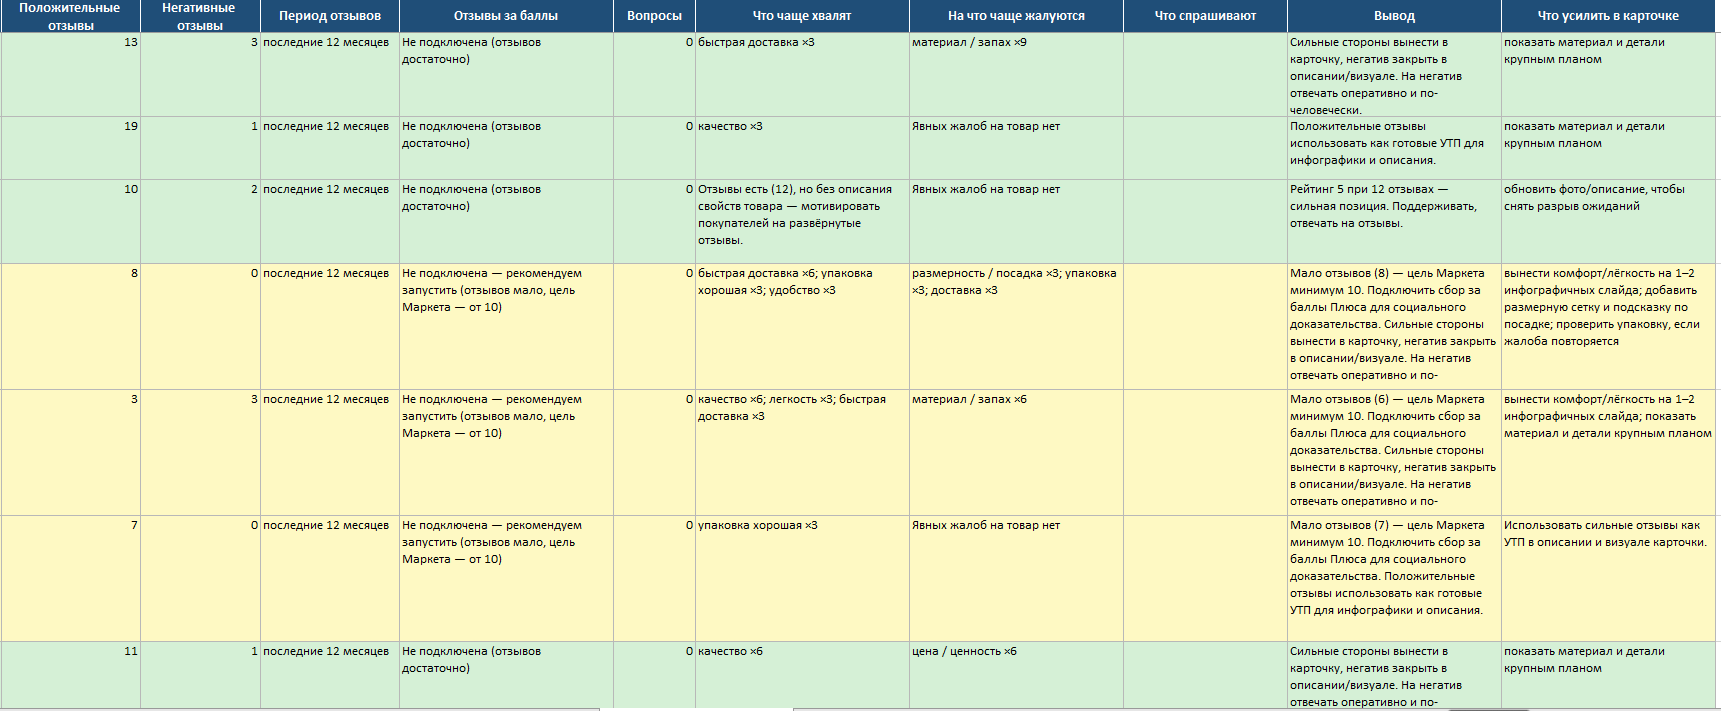Click the 'Отзывы за баллы' header cell
The width and height of the screenshot is (1721, 711).
pyautogui.click(x=506, y=16)
